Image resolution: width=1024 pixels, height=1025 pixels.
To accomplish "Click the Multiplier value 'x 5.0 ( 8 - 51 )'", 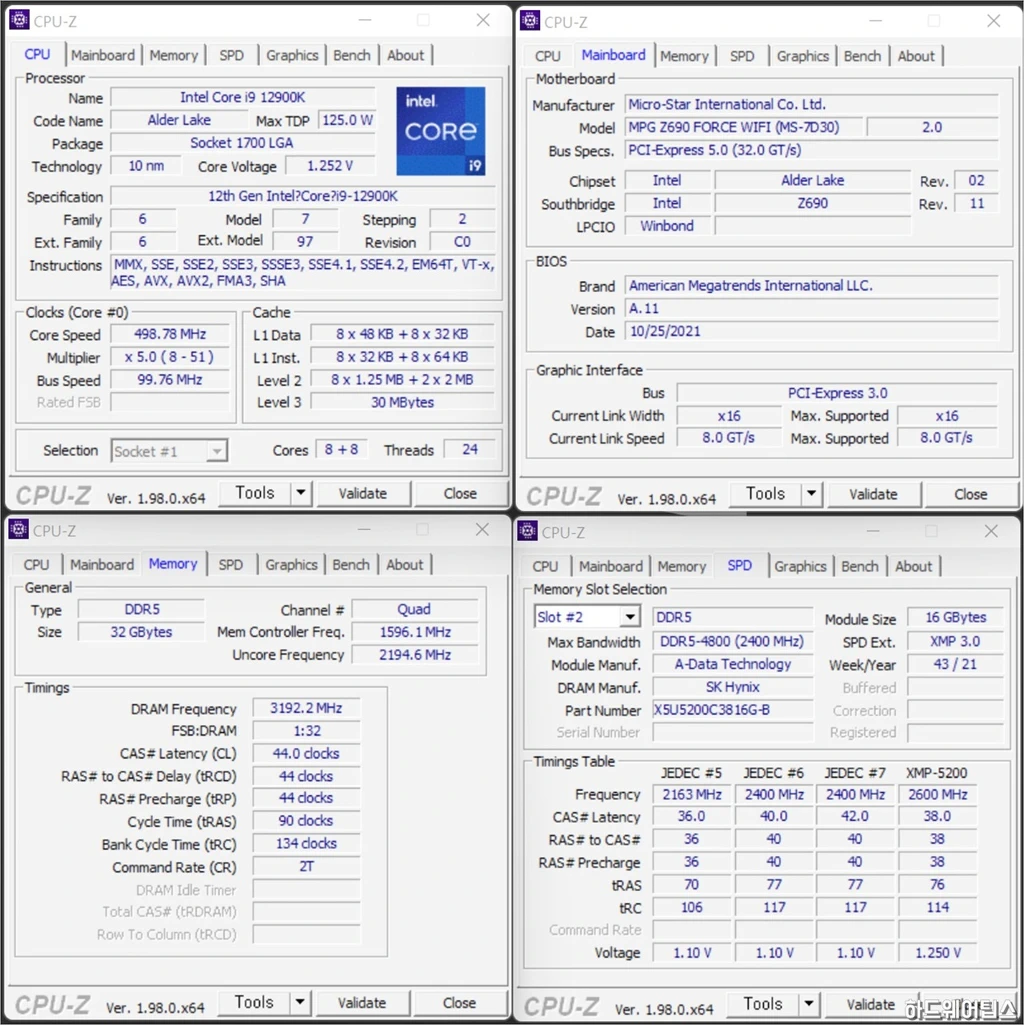I will tap(170, 357).
